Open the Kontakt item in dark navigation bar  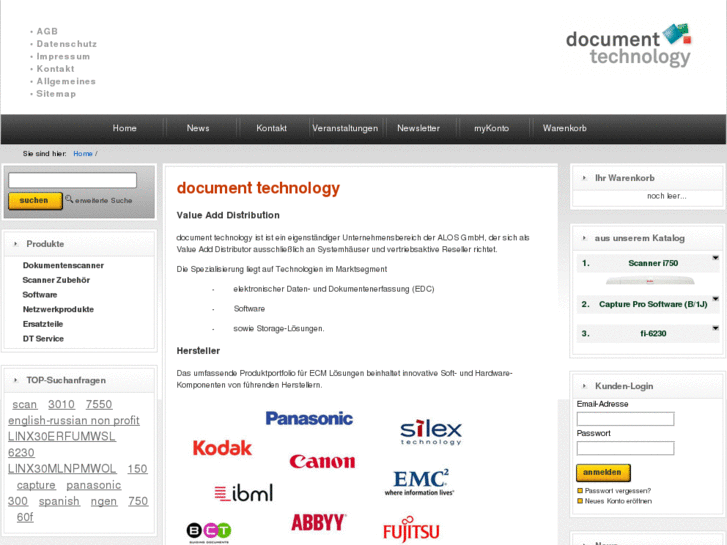[x=271, y=128]
